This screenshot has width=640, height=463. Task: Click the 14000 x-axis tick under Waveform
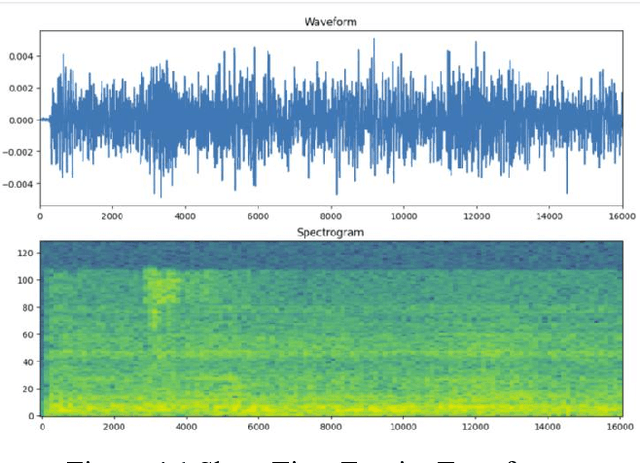[x=549, y=216]
